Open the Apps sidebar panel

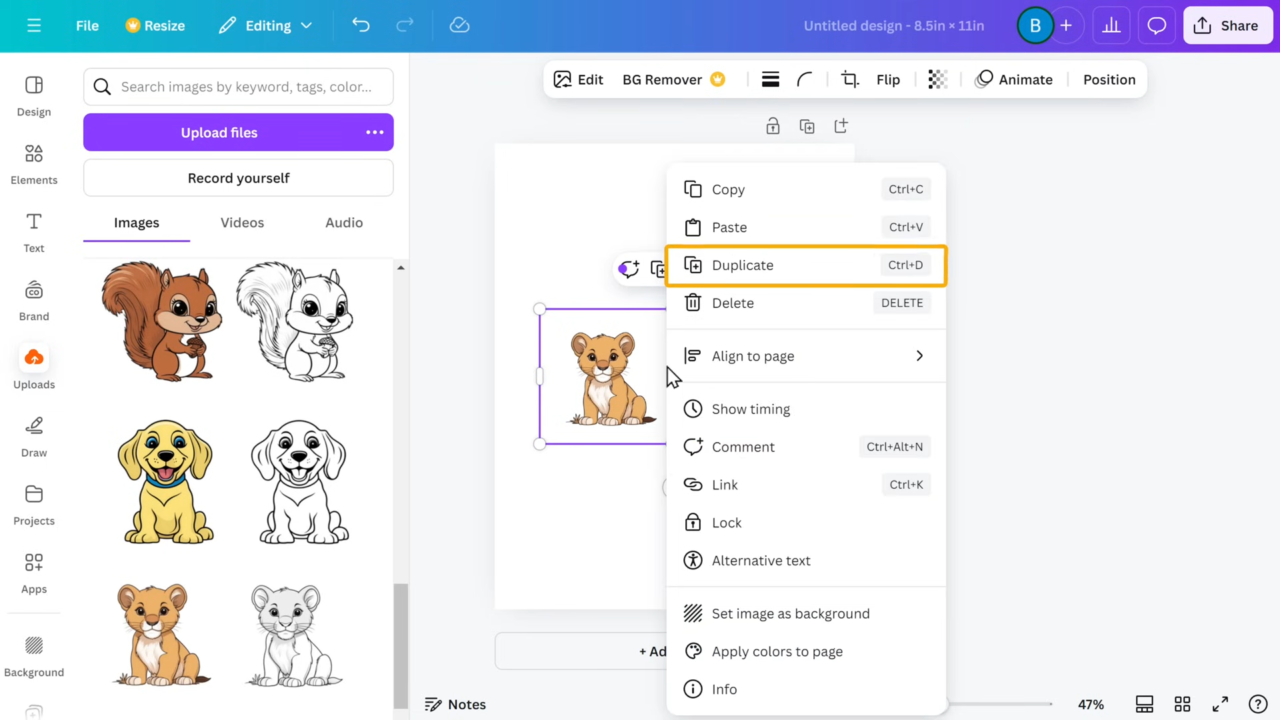tap(34, 573)
